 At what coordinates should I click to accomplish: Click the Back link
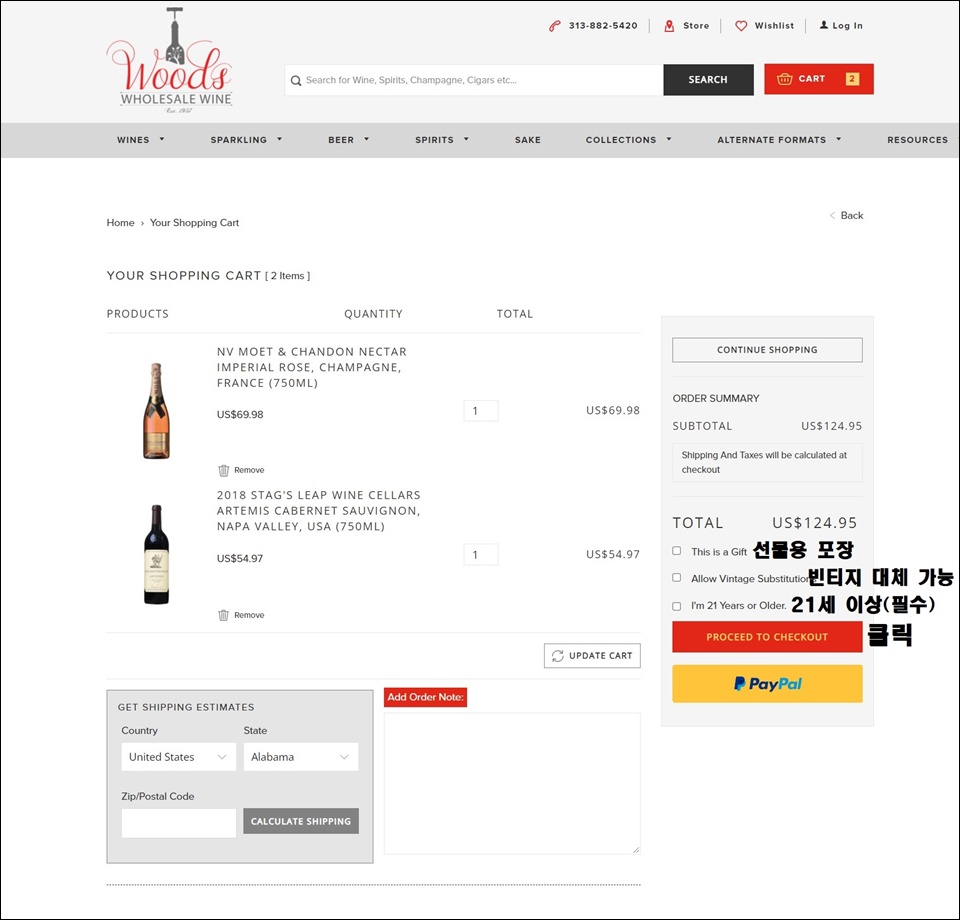pos(852,215)
